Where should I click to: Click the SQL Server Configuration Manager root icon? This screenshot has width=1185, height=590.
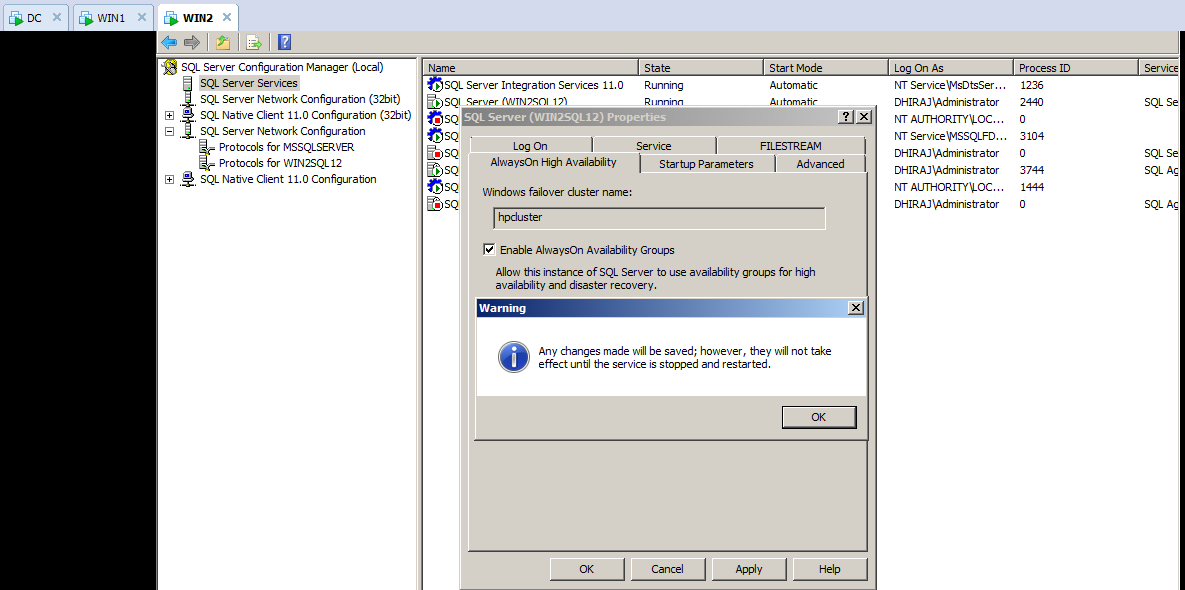click(169, 66)
